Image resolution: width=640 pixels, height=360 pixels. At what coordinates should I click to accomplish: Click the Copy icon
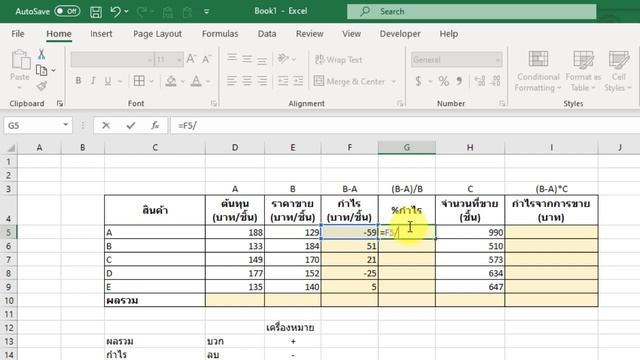(x=41, y=70)
